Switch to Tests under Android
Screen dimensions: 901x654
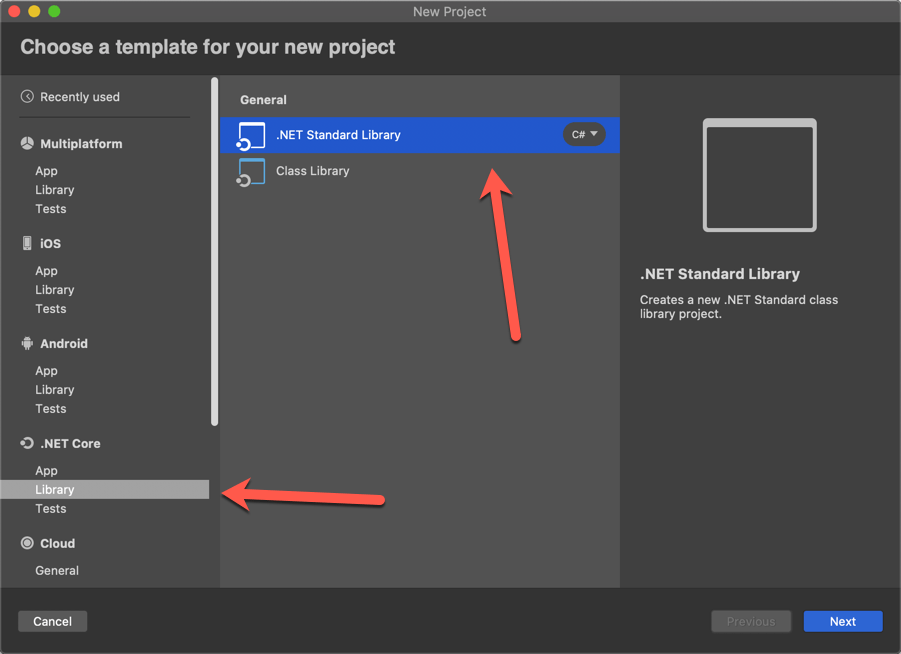pos(50,408)
